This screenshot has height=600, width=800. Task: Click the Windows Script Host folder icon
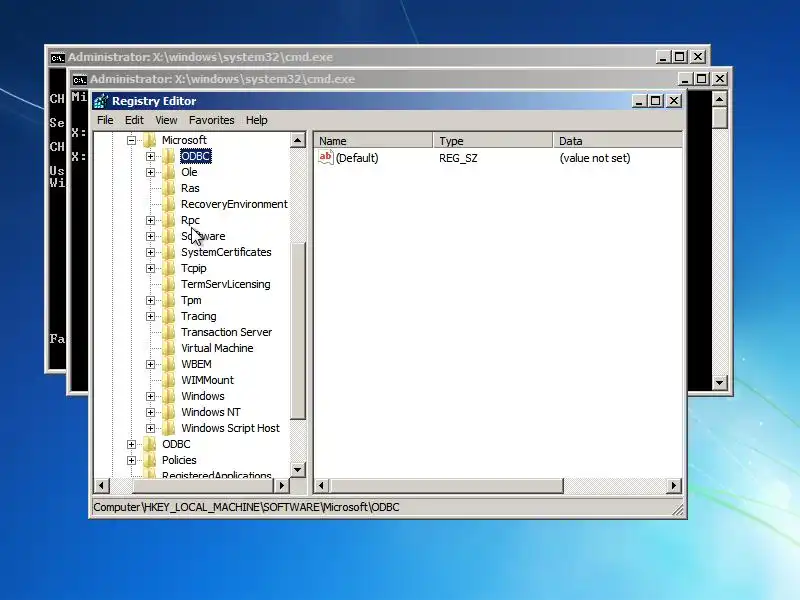pyautogui.click(x=169, y=428)
